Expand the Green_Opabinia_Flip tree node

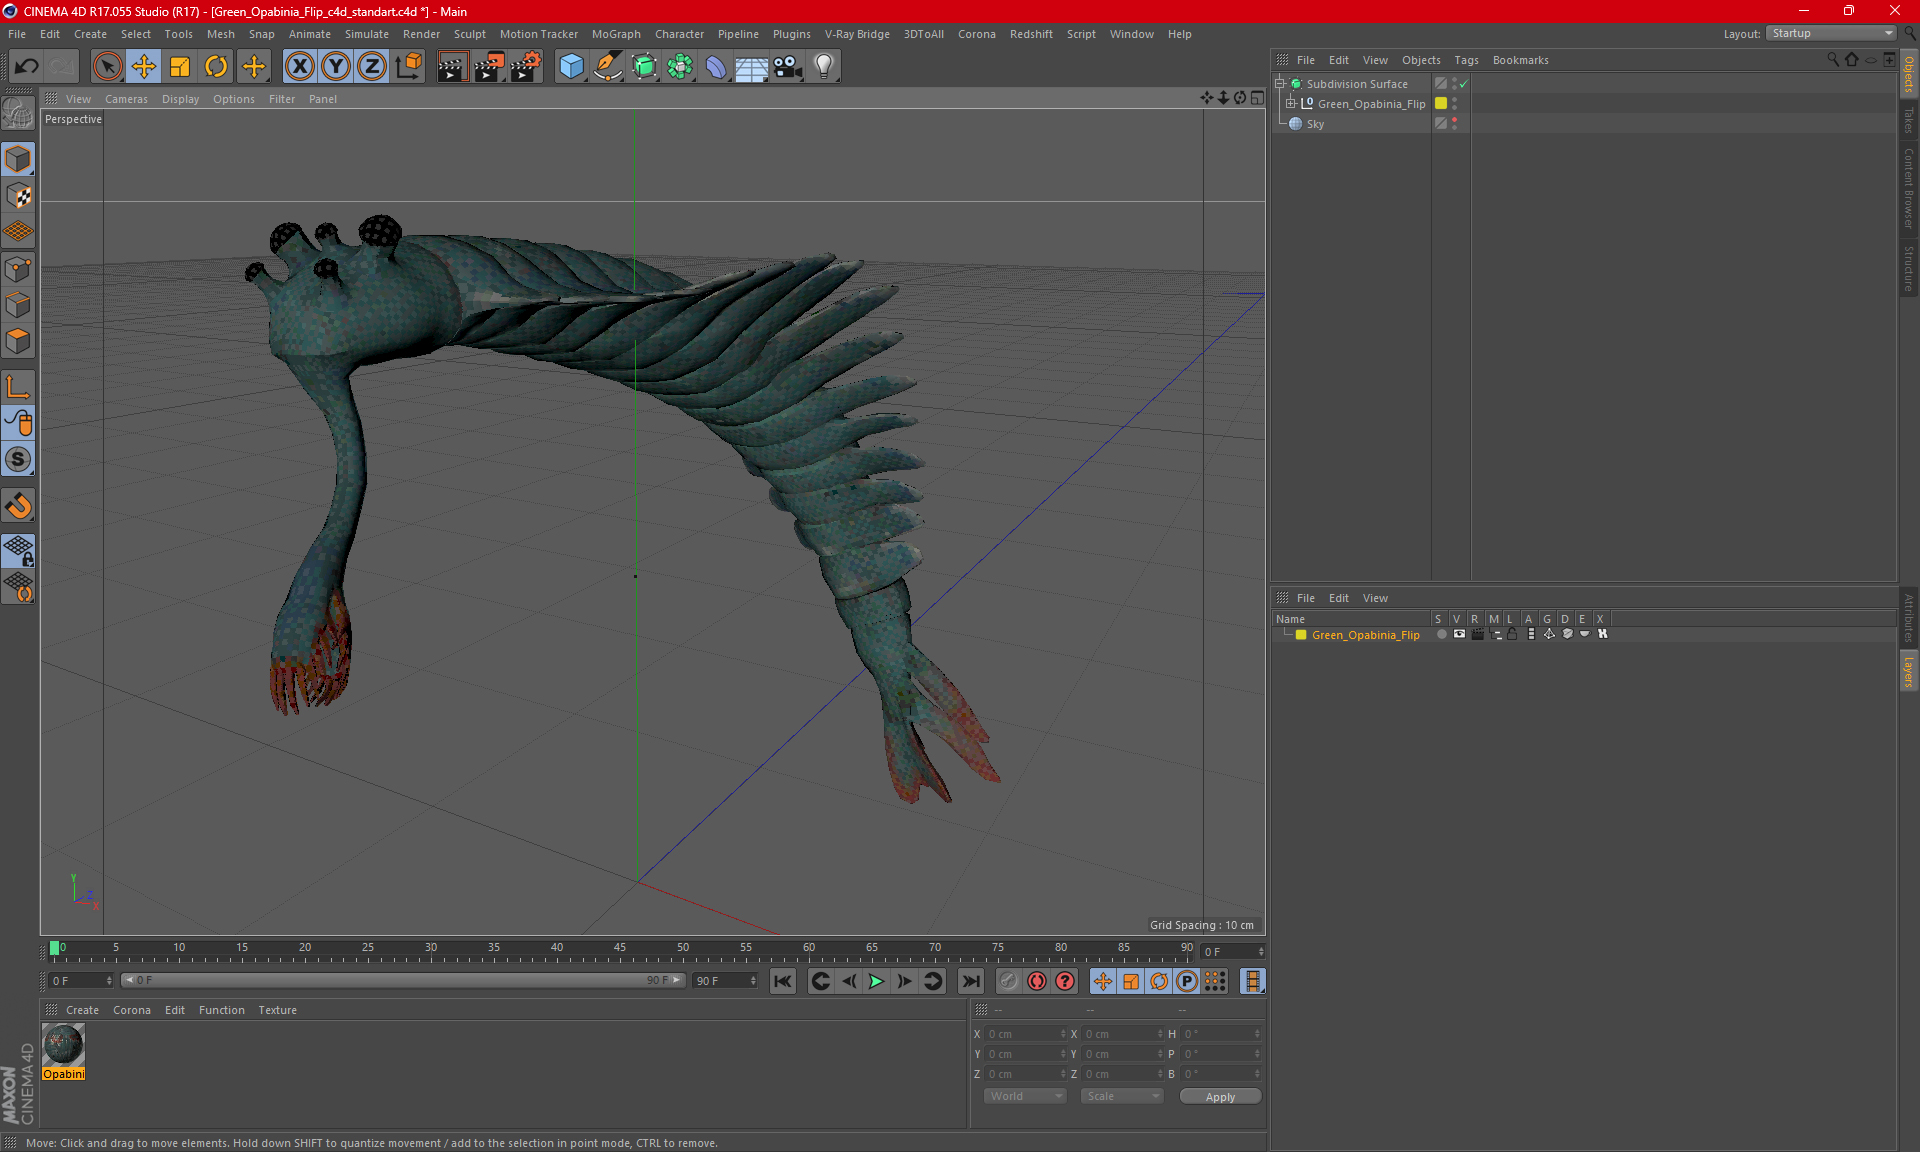point(1291,104)
